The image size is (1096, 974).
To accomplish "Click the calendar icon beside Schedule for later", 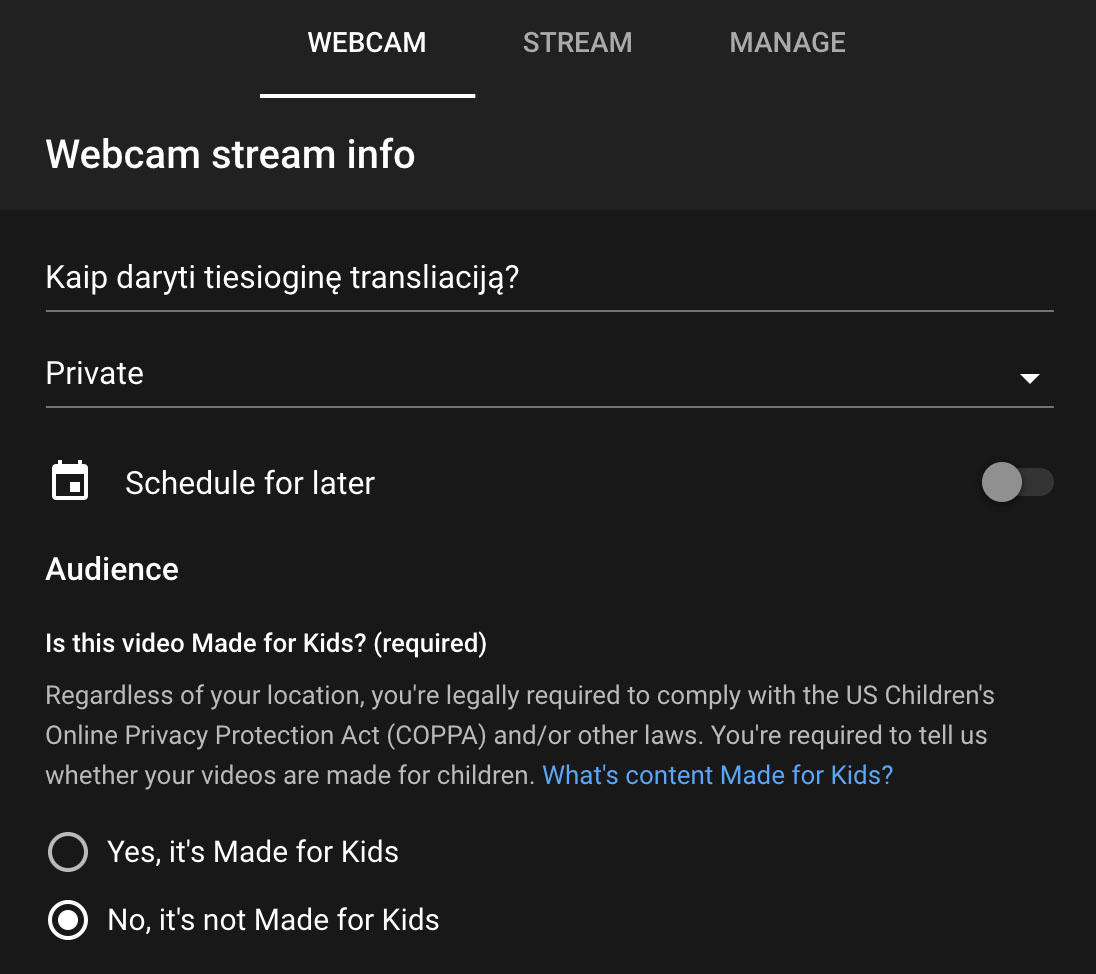I will point(70,481).
